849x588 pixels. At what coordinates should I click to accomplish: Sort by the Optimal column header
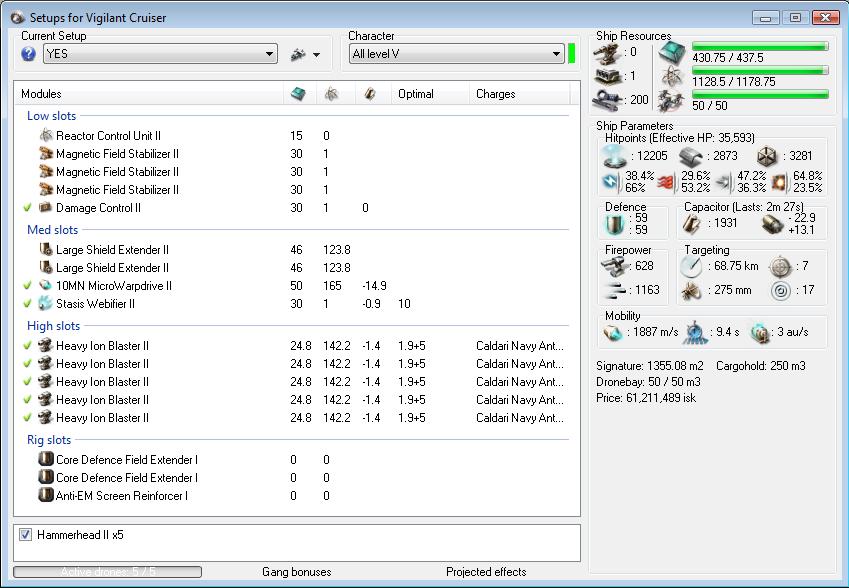[x=416, y=94]
